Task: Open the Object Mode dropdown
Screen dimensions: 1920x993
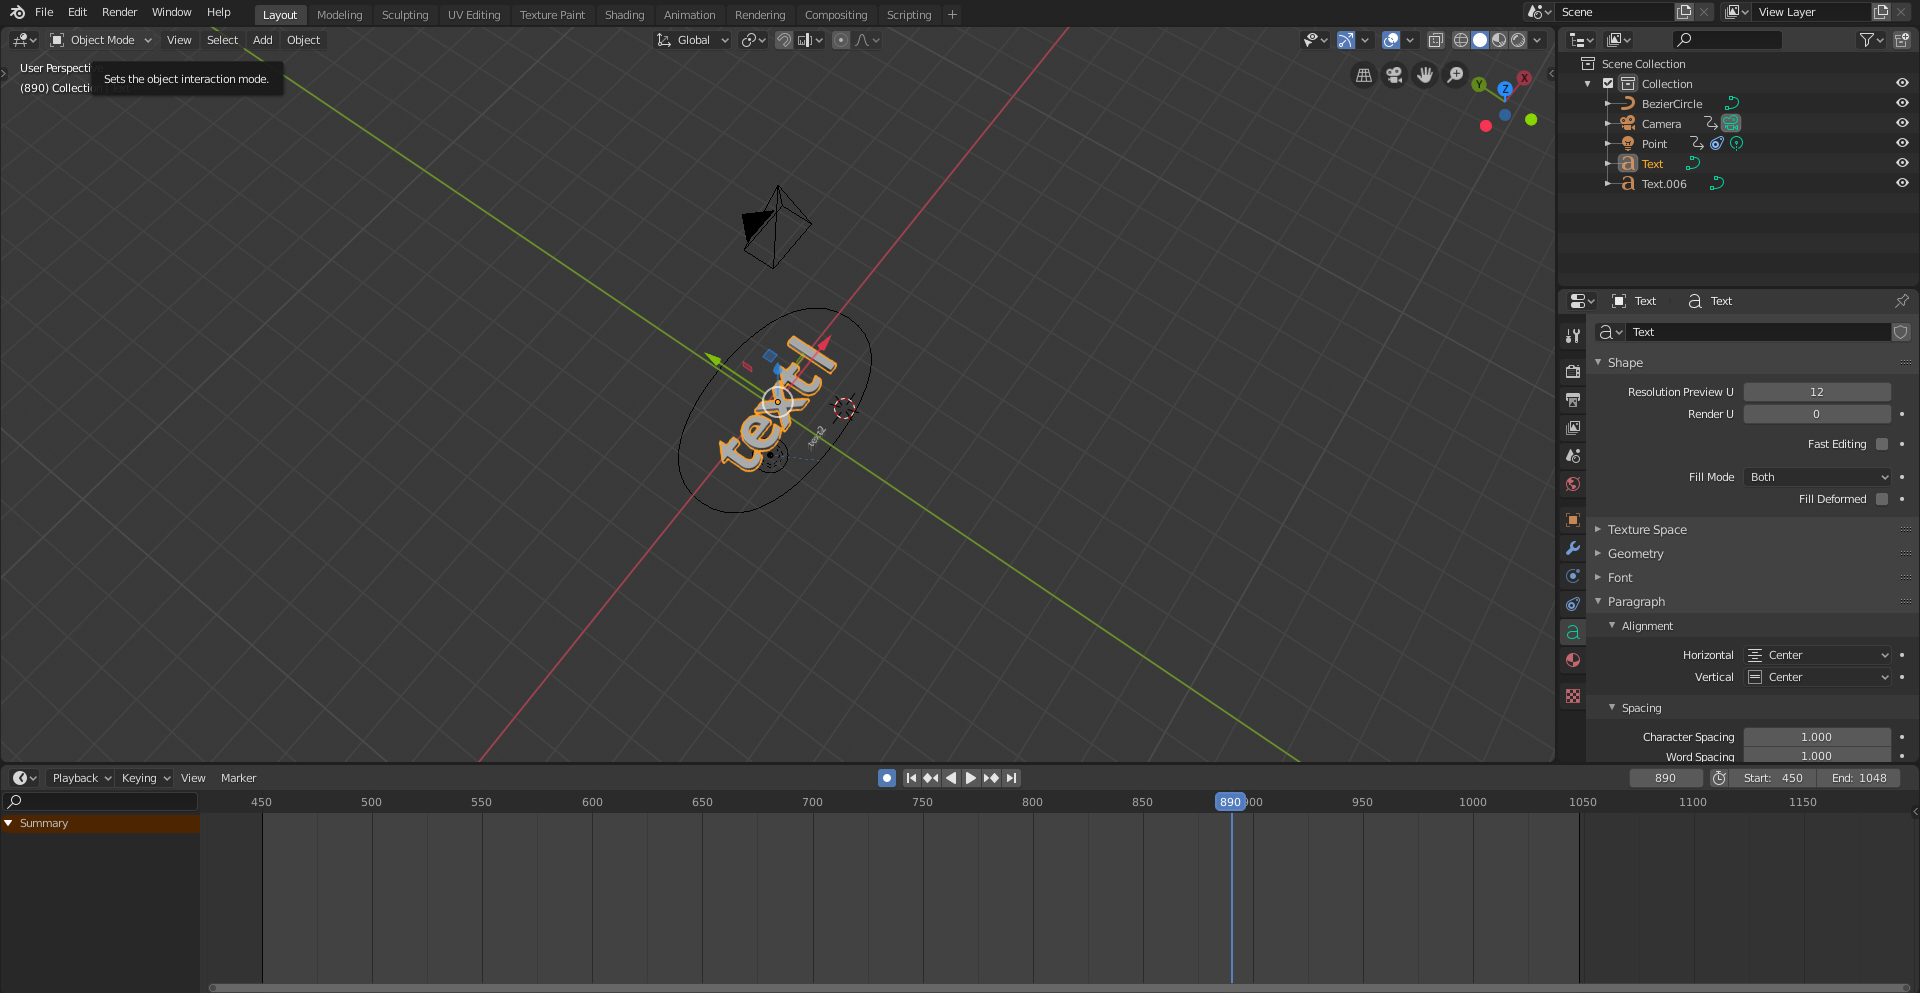Action: pyautogui.click(x=101, y=40)
